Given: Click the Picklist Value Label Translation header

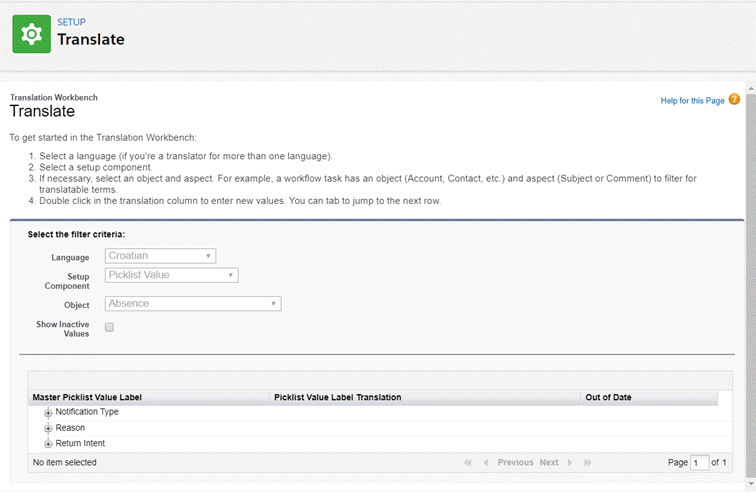Looking at the screenshot, I should (337, 397).
